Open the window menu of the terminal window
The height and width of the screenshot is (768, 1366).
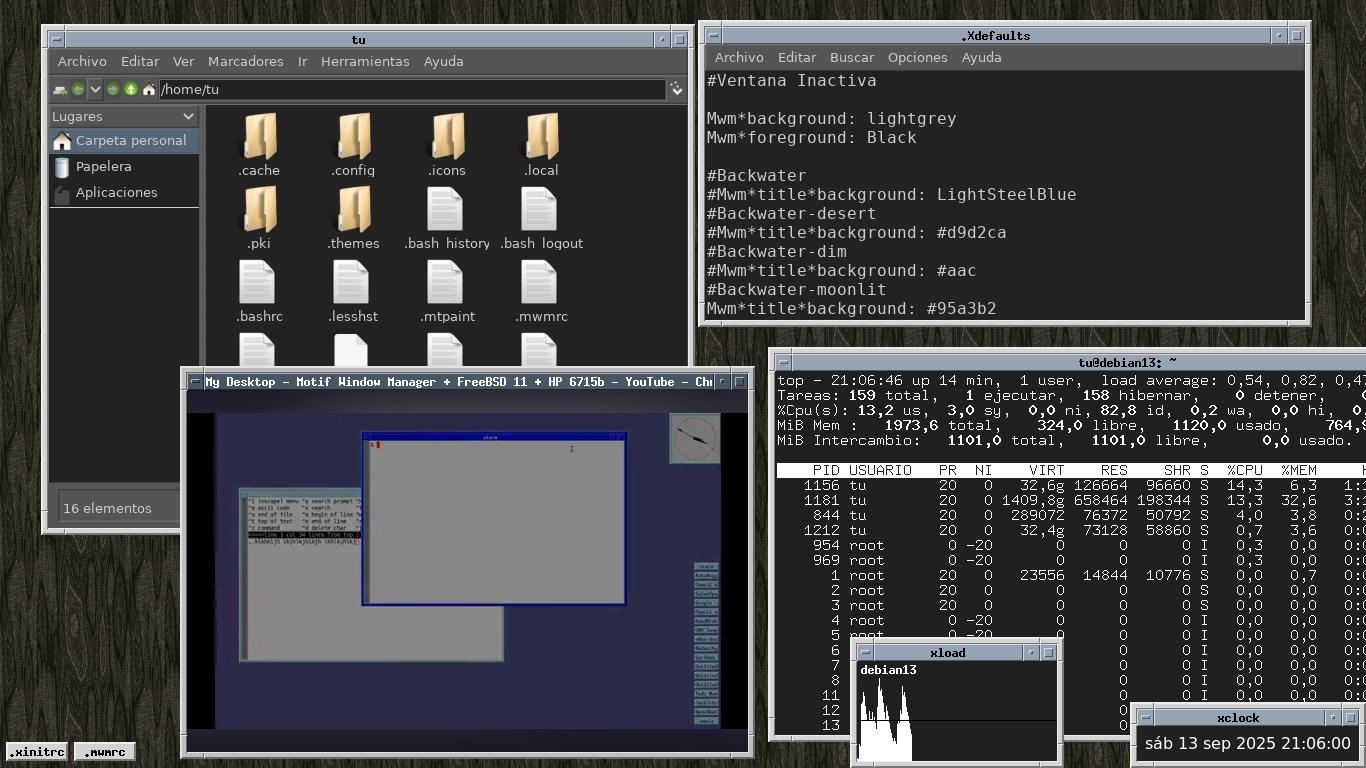784,362
